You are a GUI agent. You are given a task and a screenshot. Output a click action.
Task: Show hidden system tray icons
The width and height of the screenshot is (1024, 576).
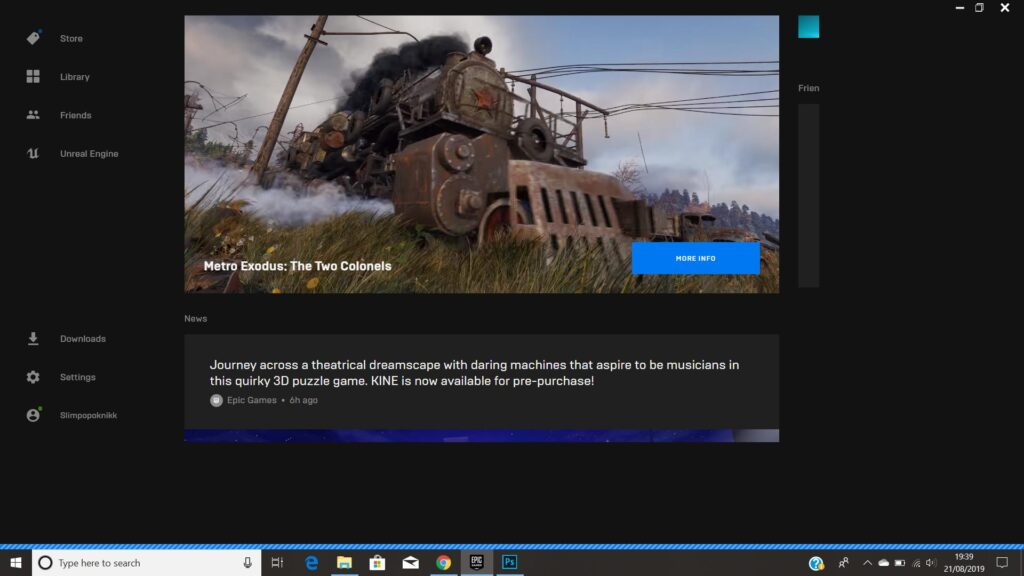coord(867,563)
